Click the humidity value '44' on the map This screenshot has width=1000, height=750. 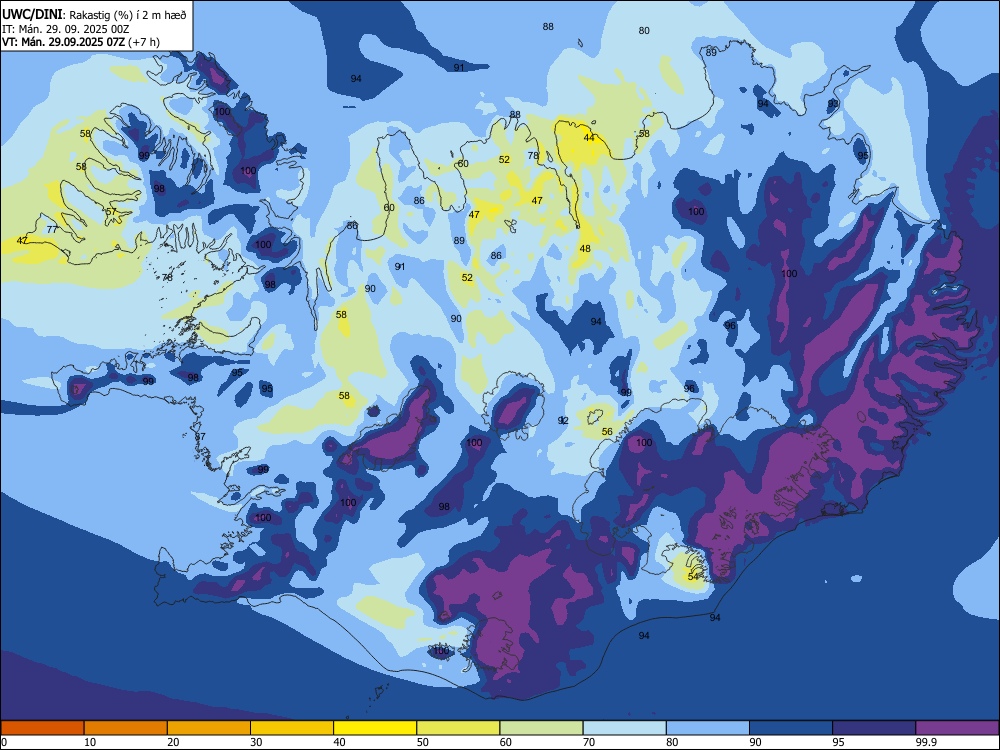[589, 138]
